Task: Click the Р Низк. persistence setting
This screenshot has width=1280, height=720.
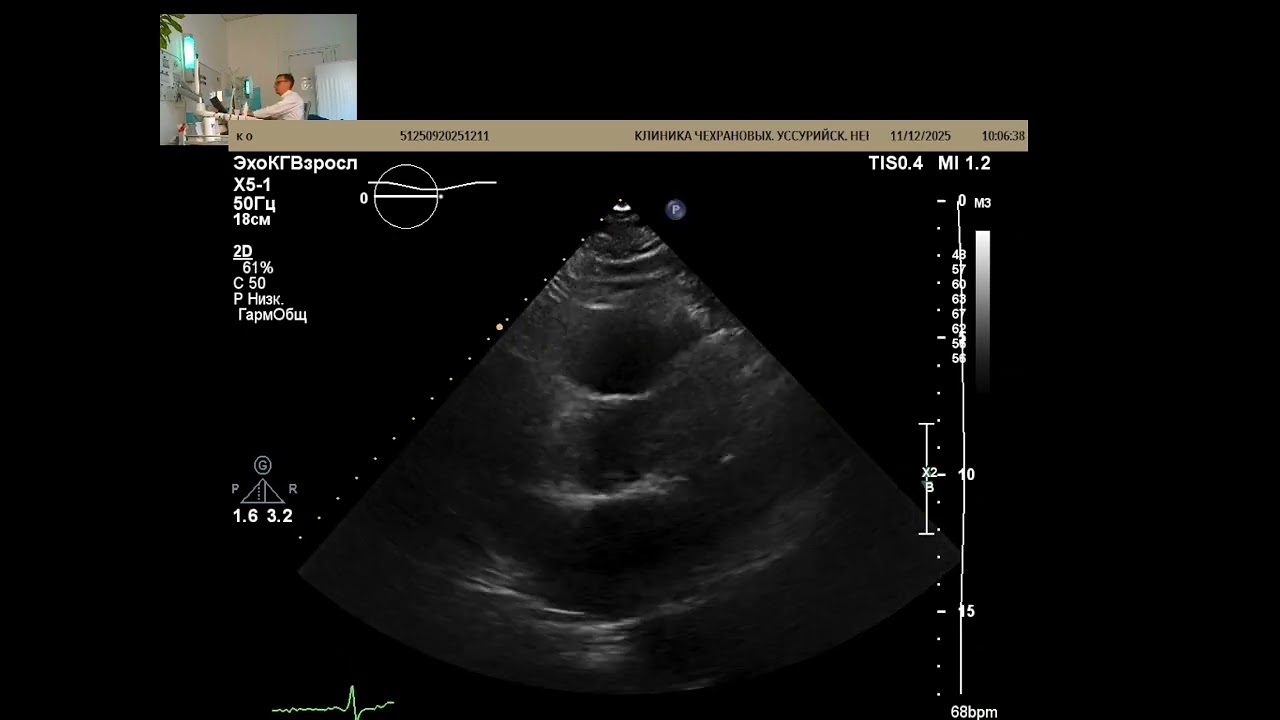Action: coord(258,299)
